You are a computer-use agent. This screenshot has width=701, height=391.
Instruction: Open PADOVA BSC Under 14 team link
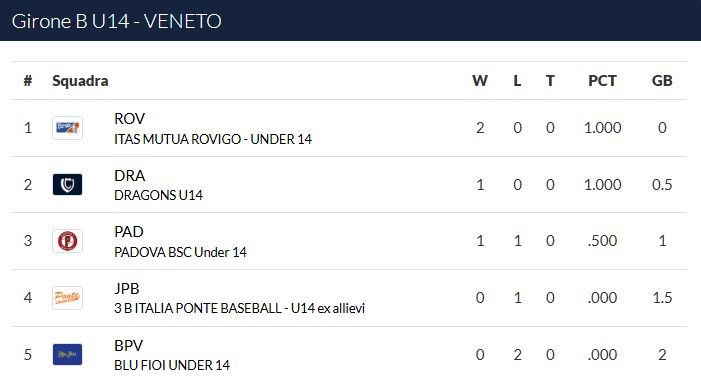180,252
